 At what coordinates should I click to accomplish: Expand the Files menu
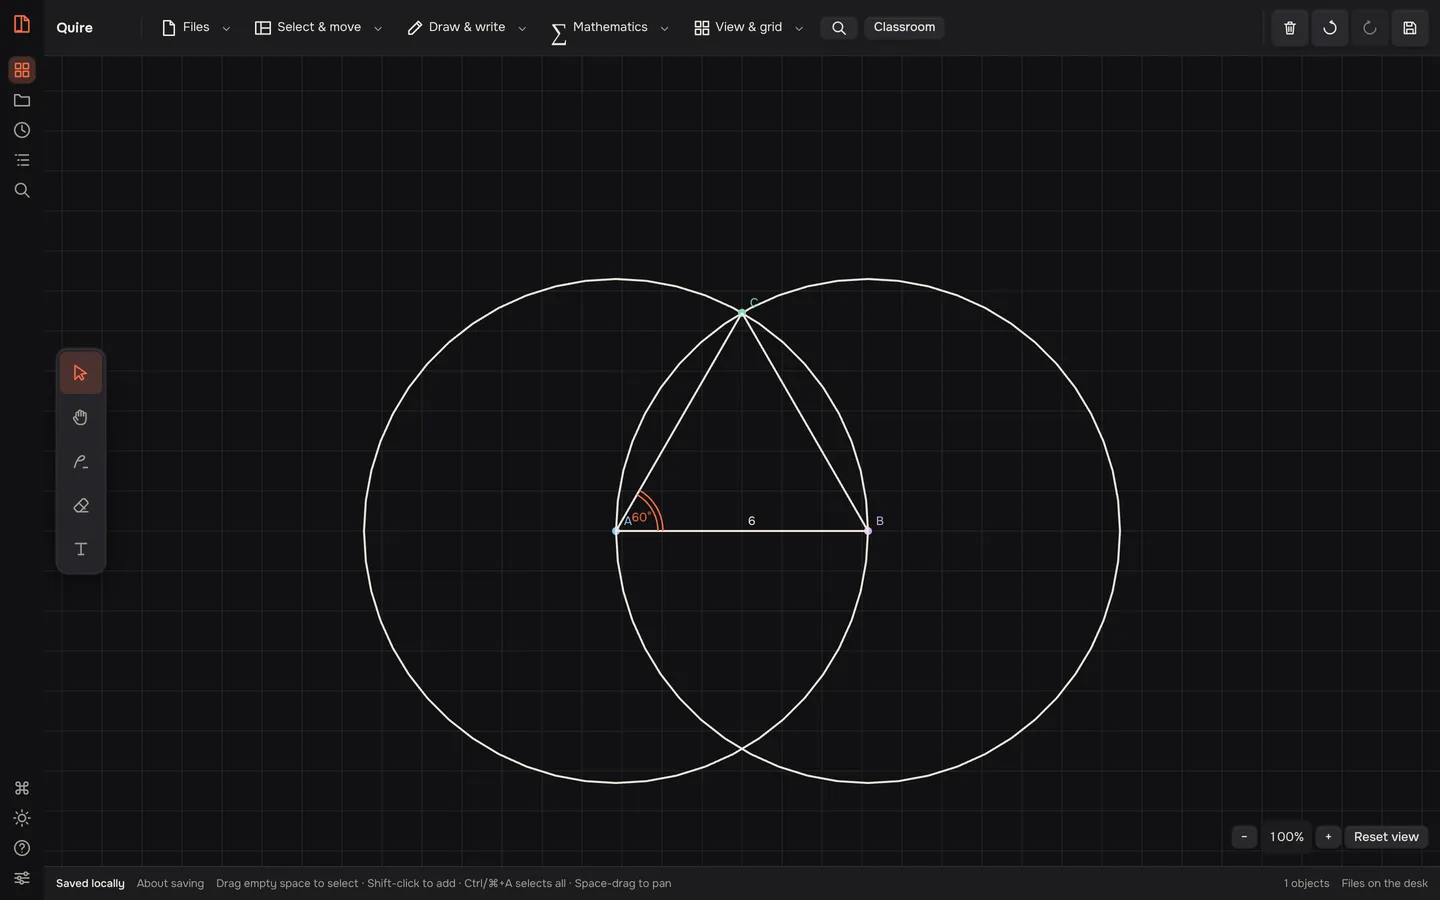coord(196,28)
